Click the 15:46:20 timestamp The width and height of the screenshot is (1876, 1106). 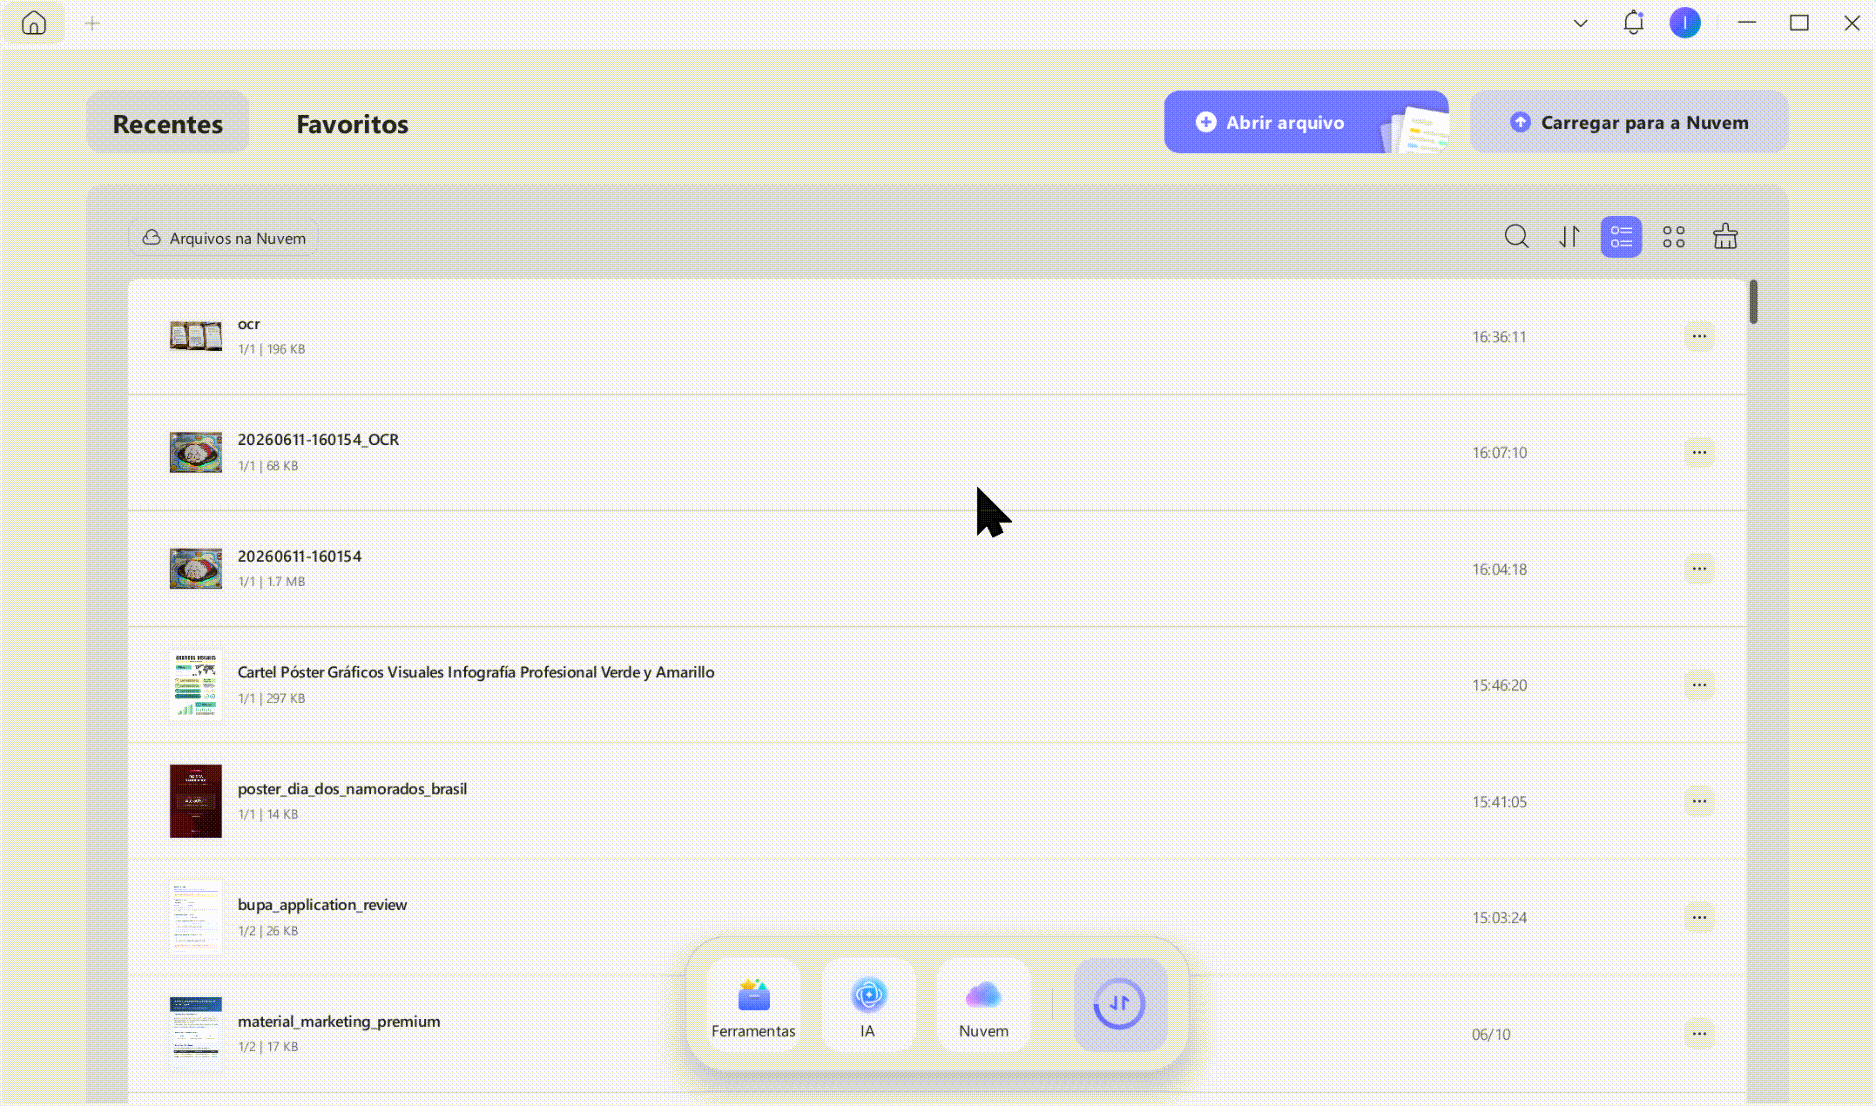[x=1499, y=686]
